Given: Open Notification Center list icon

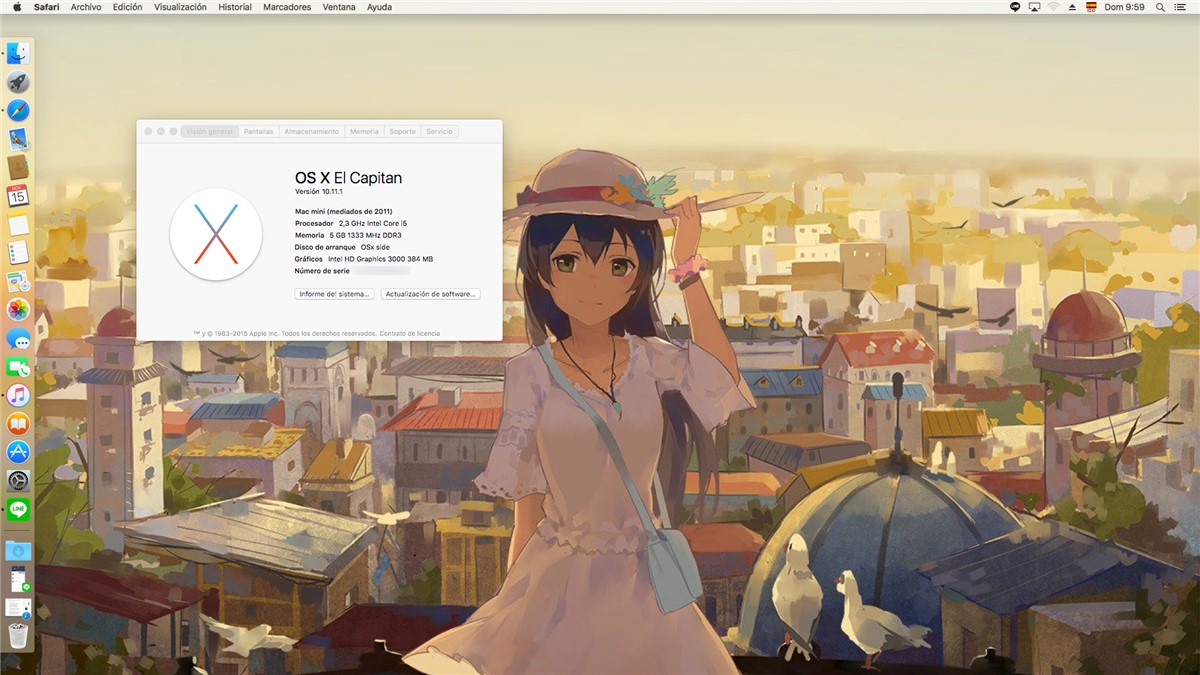Looking at the screenshot, I should (x=1182, y=7).
